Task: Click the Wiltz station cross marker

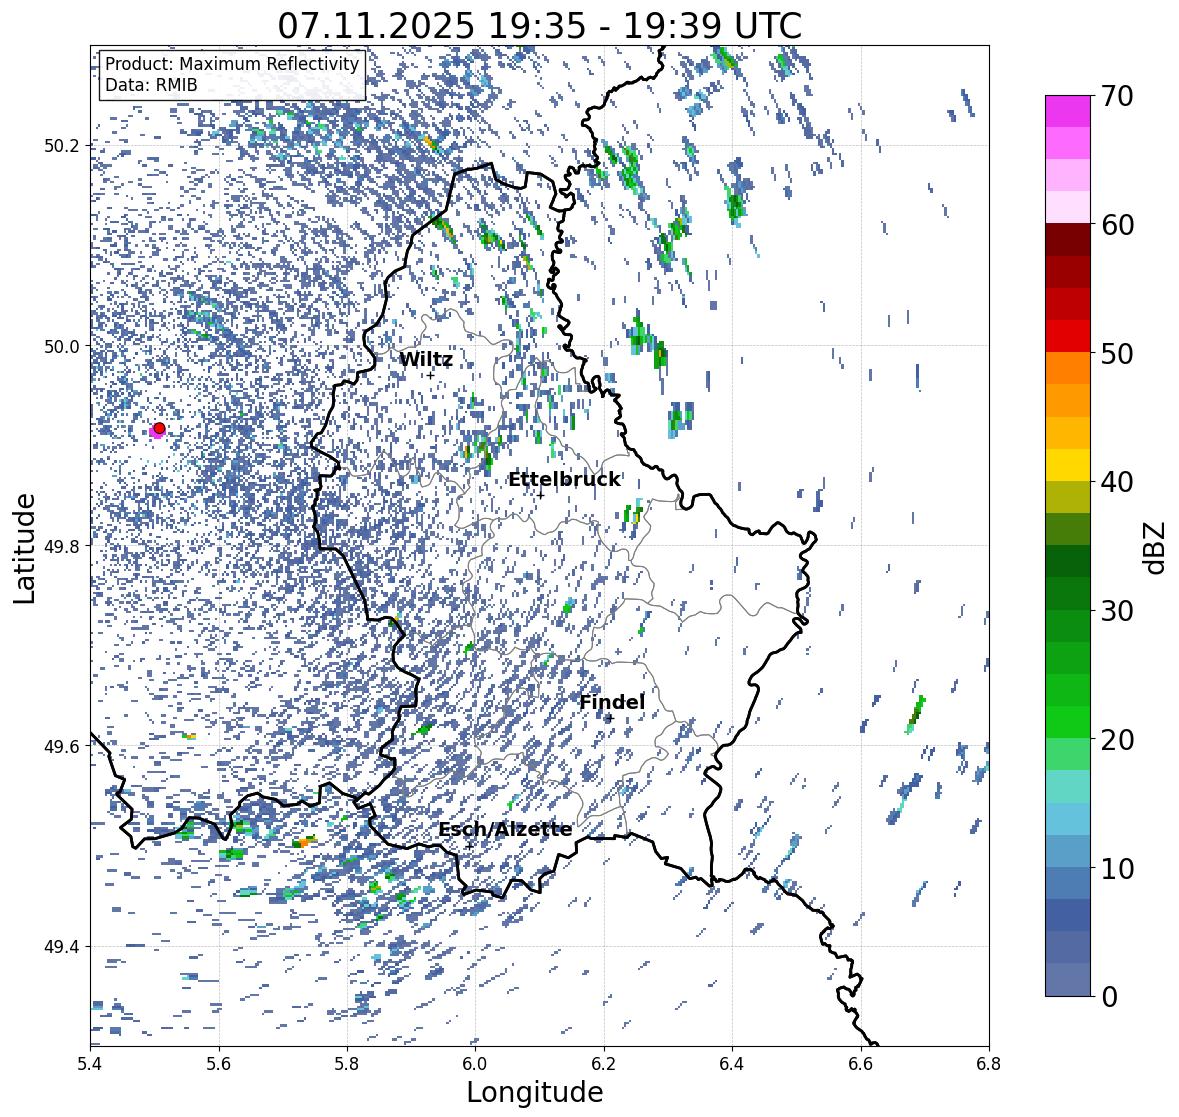Action: click(431, 375)
